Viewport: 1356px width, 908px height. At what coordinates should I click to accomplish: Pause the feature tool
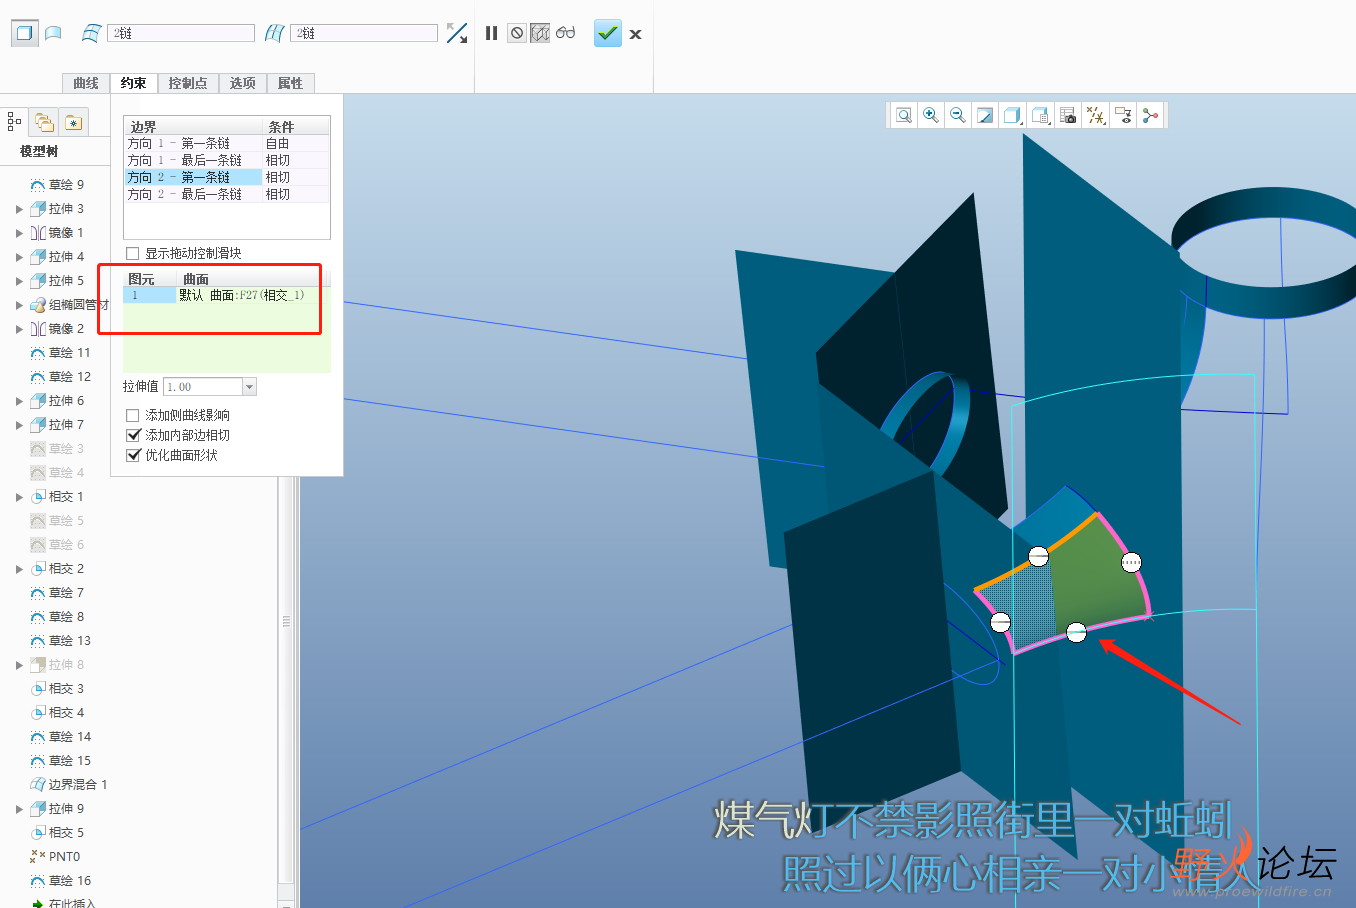coord(491,33)
